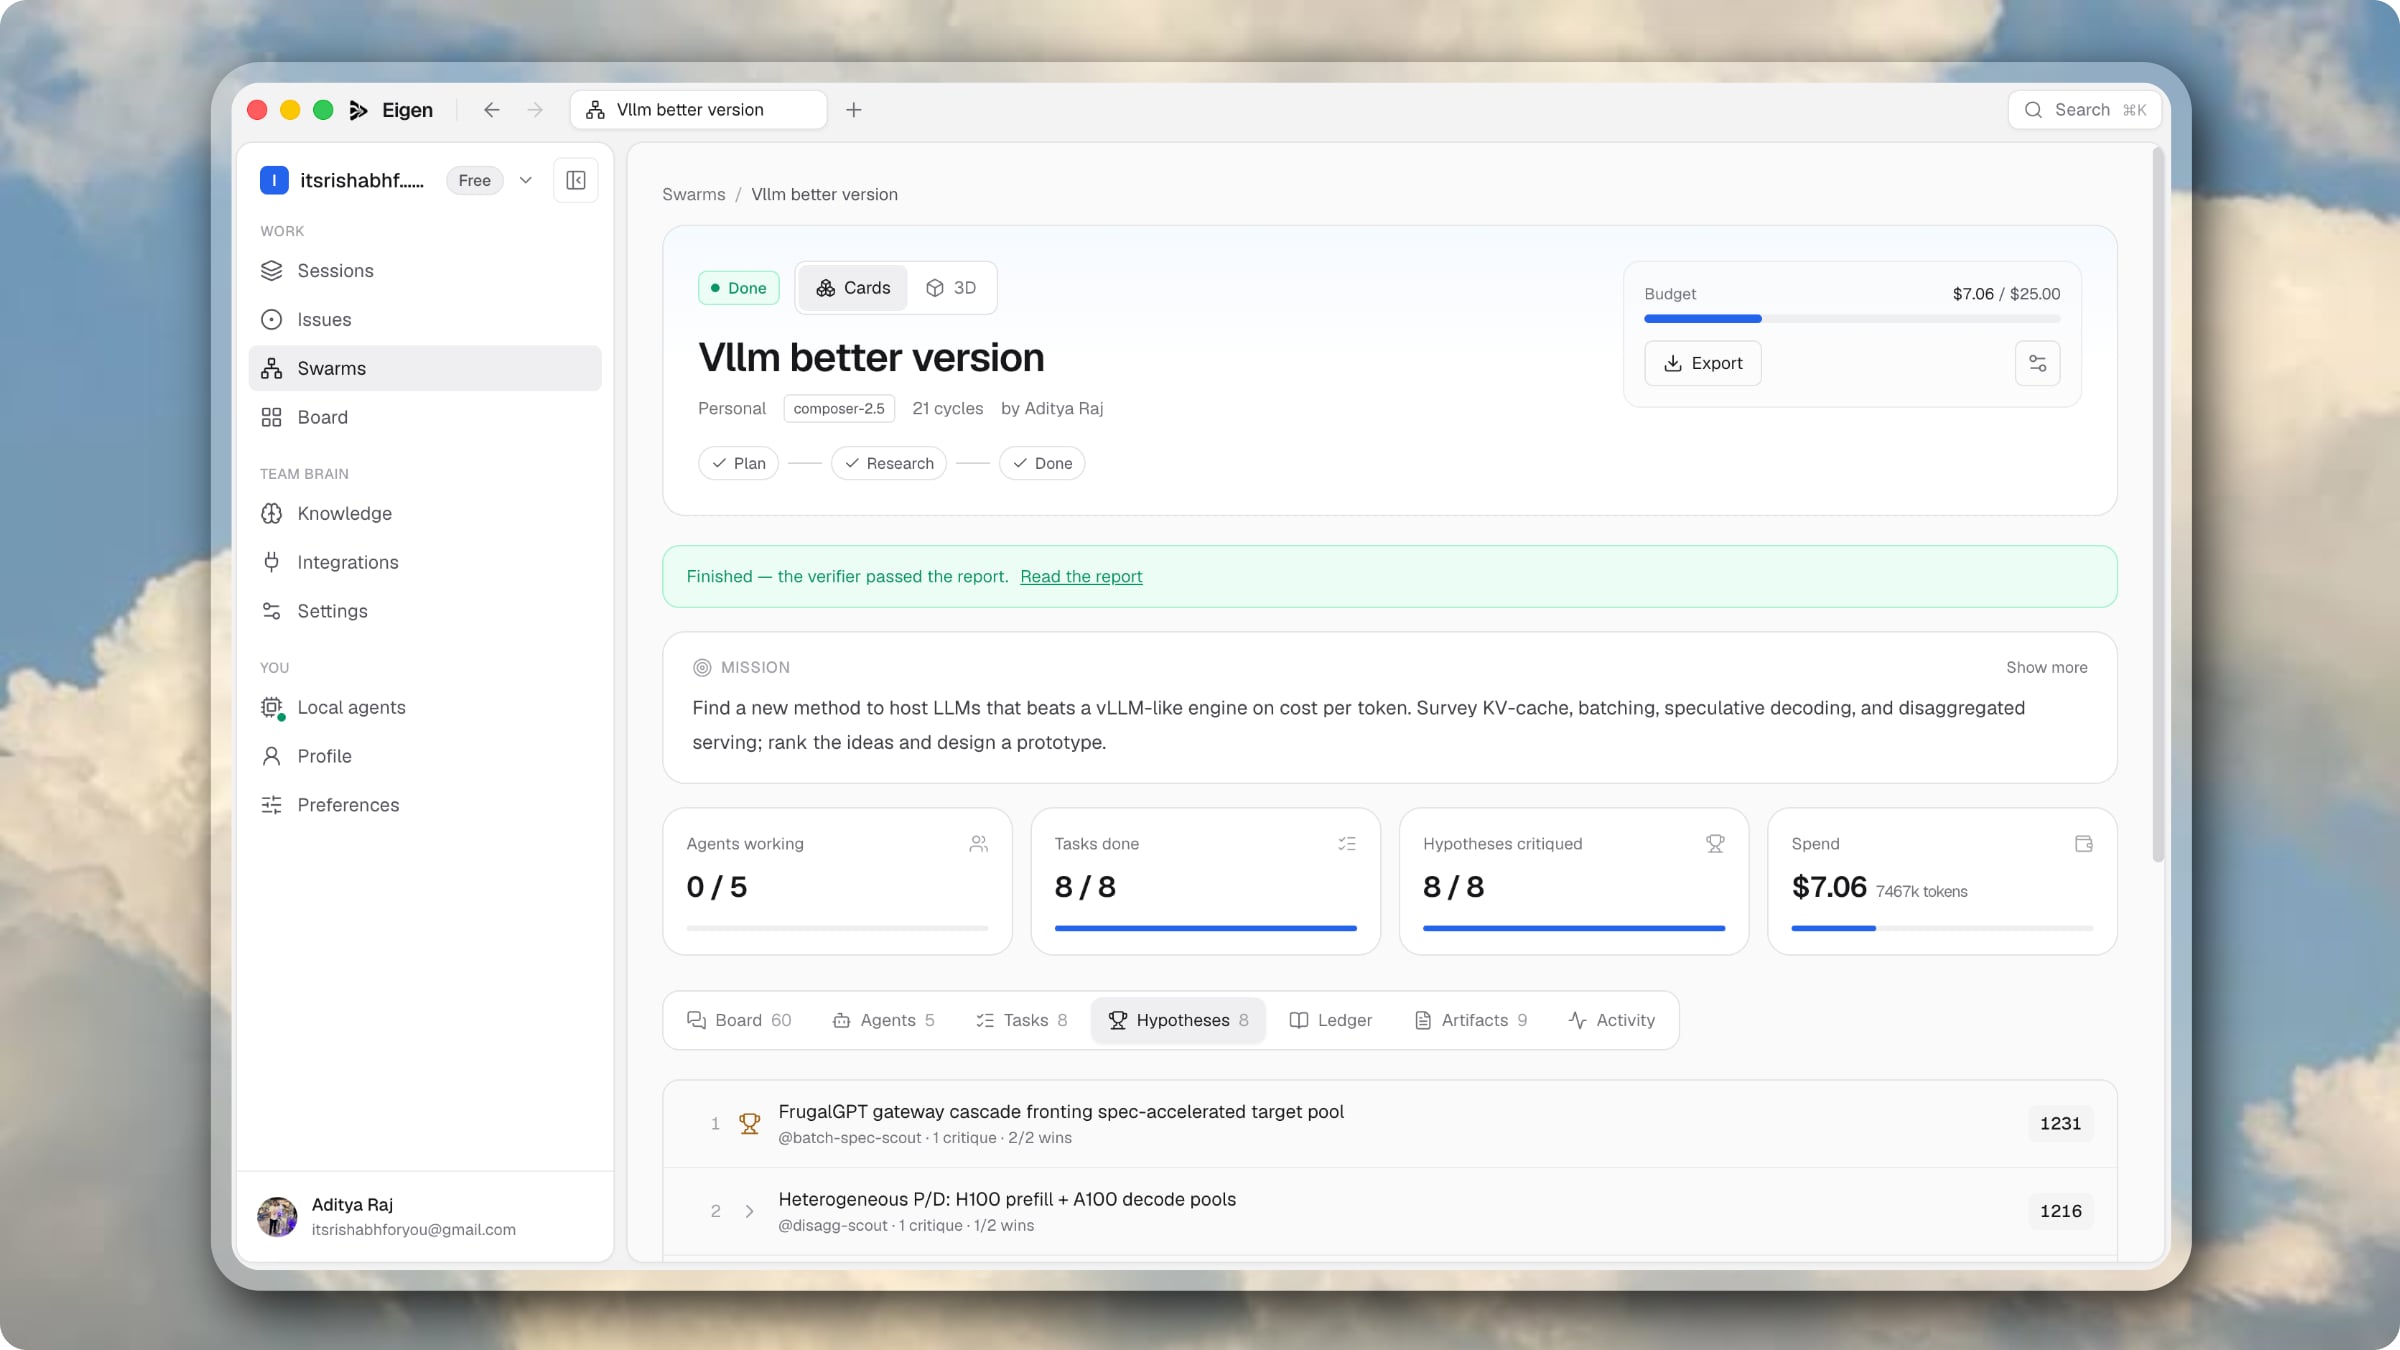This screenshot has height=1350, width=2400.
Task: Open budget settings sliders icon
Action: tap(2037, 363)
